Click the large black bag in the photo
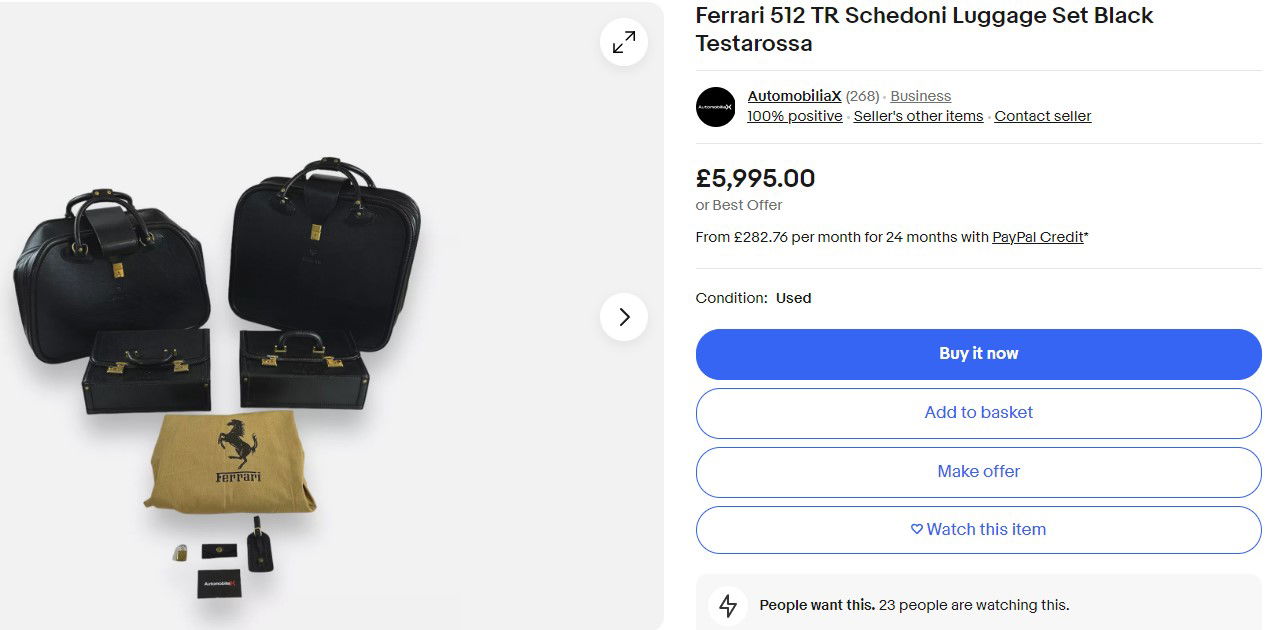Viewport: 1270px width, 630px height. click(x=323, y=255)
